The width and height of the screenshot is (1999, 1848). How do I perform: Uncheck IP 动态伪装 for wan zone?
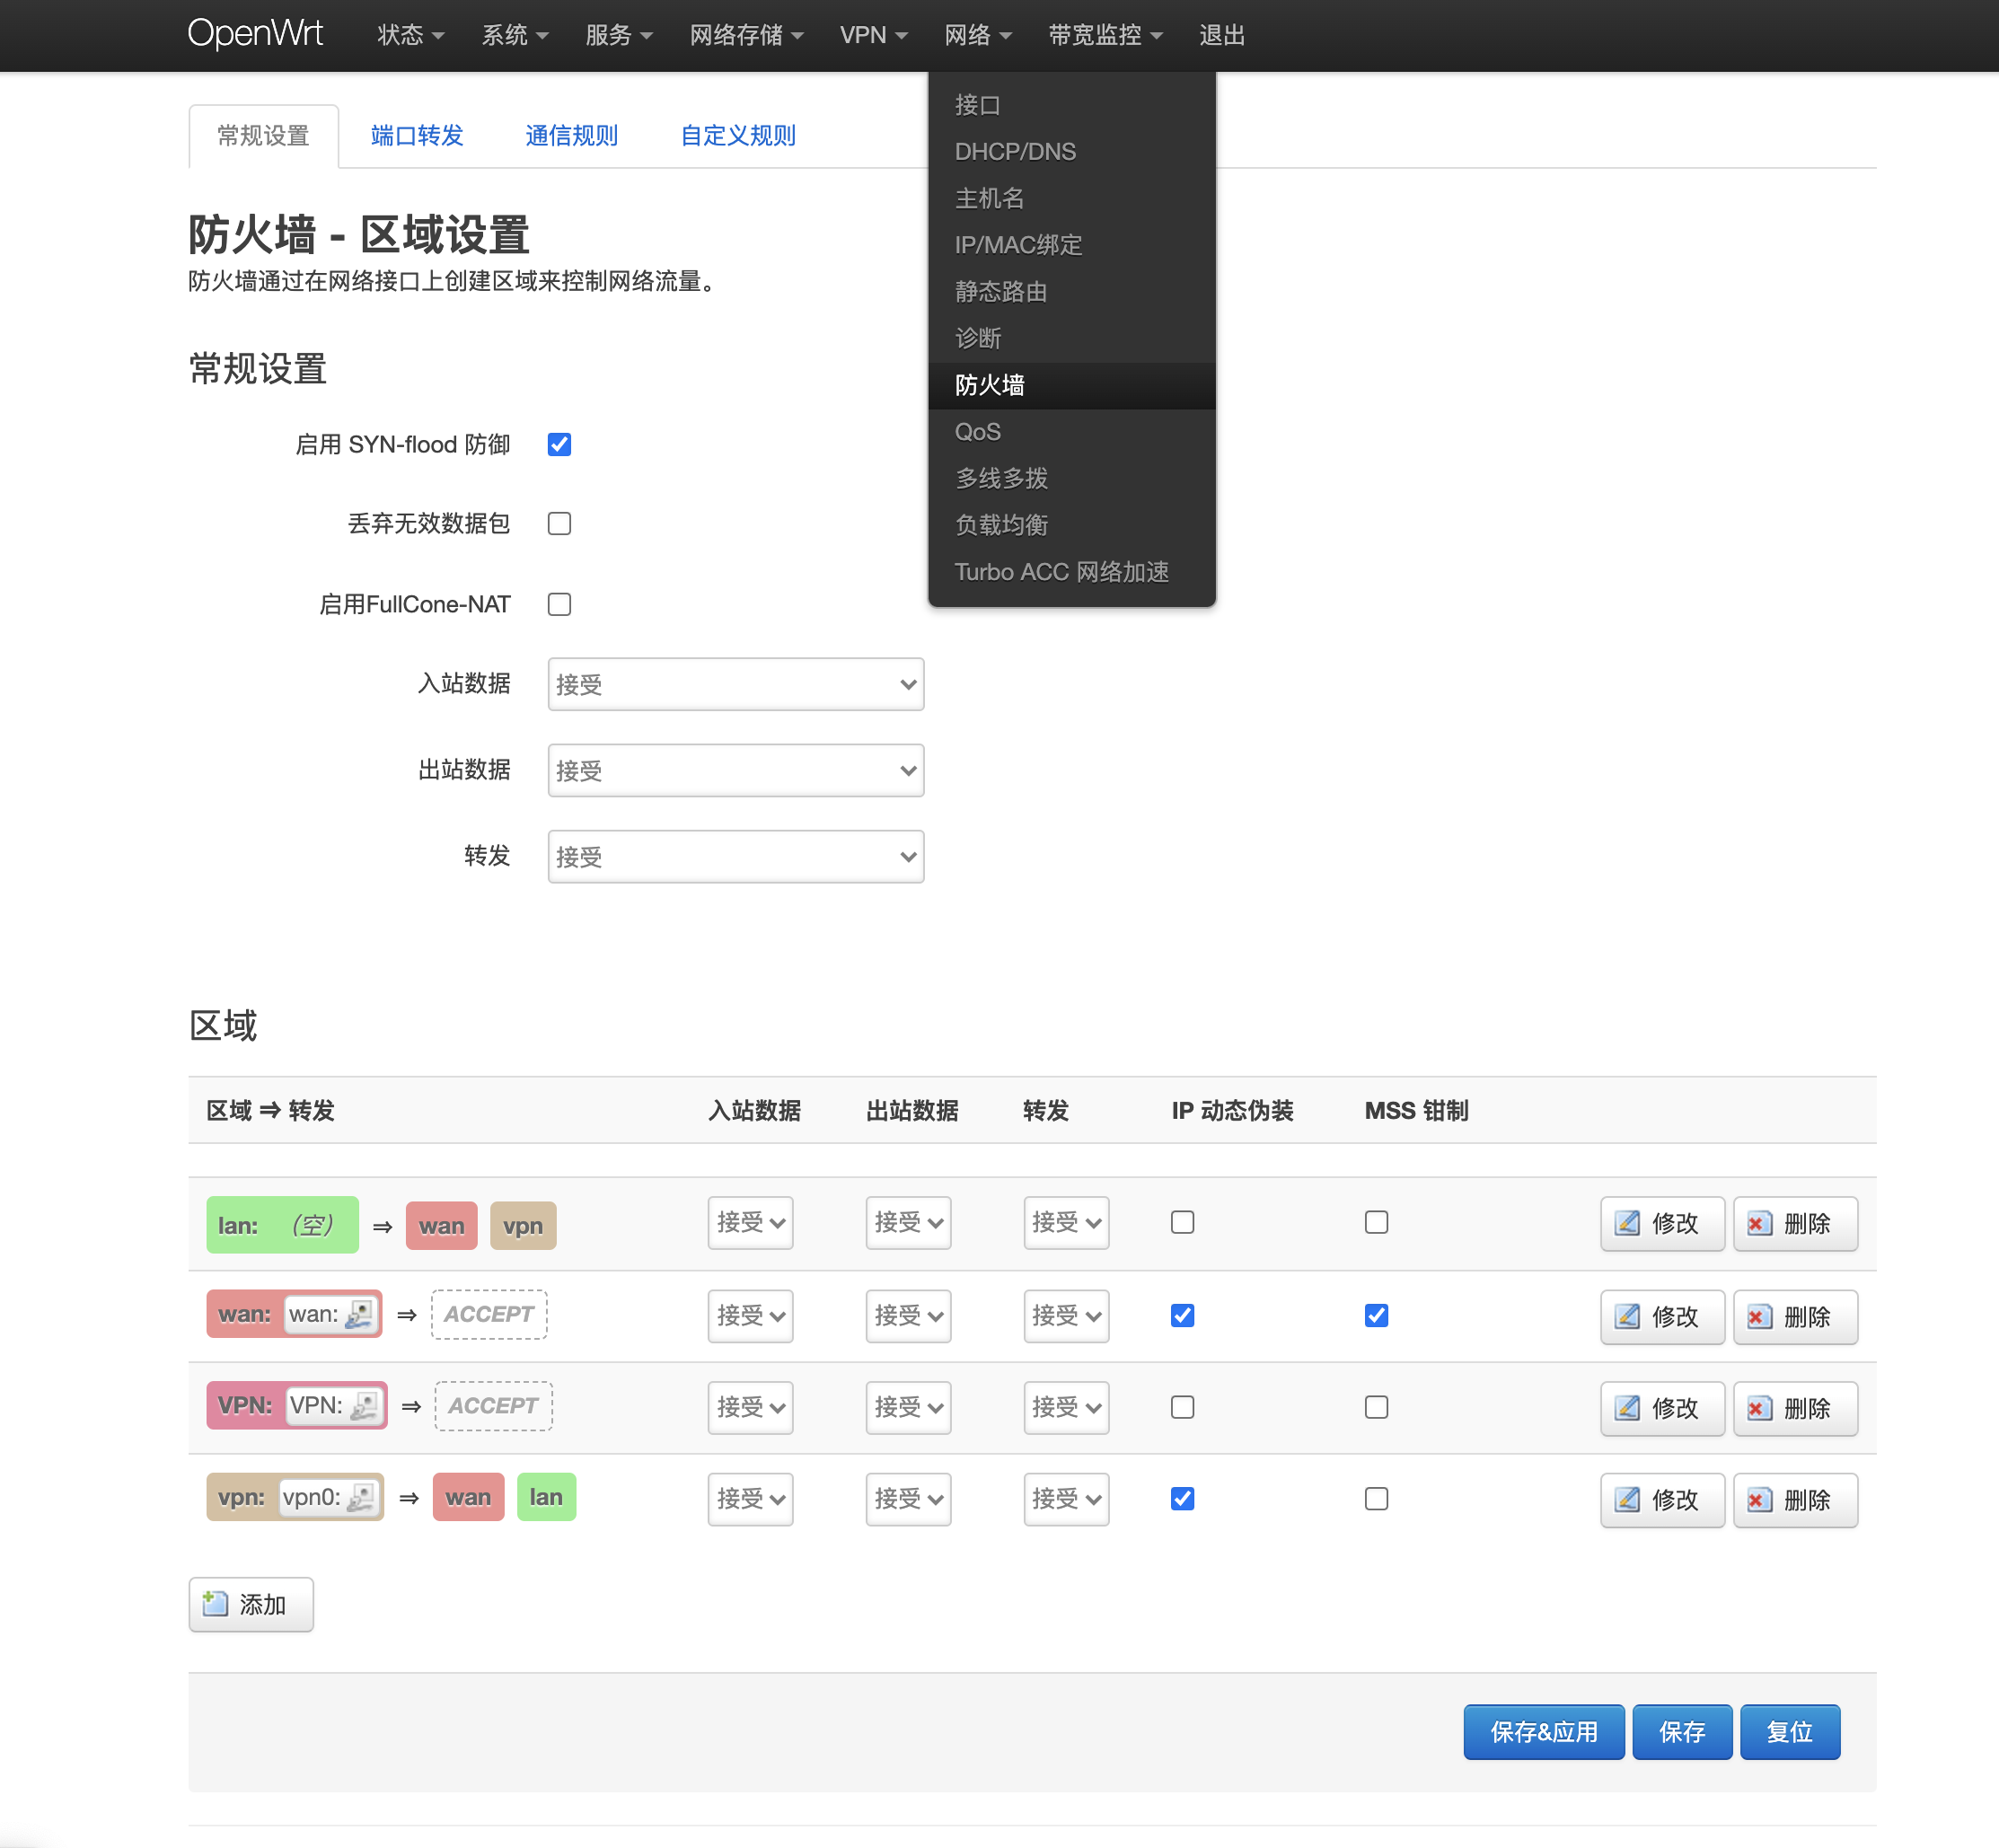pyautogui.click(x=1182, y=1315)
